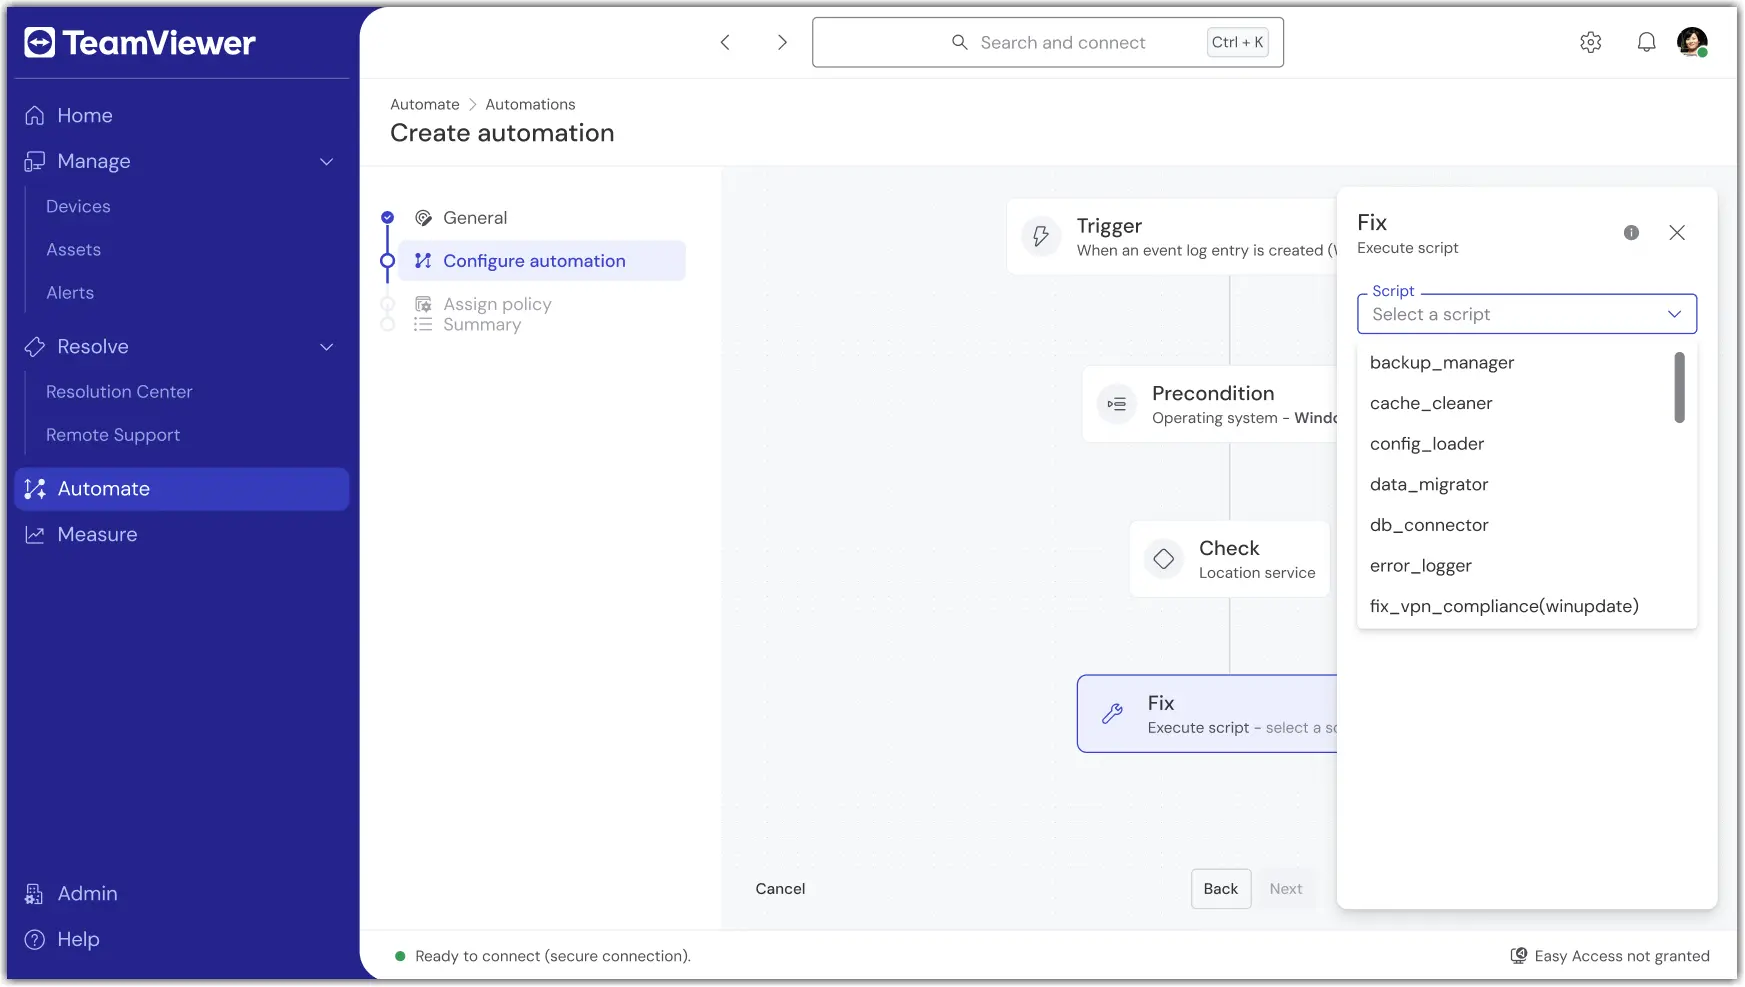Image resolution: width=1745 pixels, height=987 pixels.
Task: Click the Admin building icon
Action: 34,894
